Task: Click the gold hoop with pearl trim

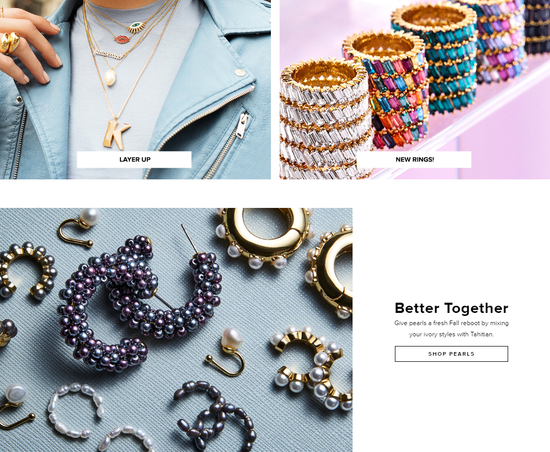Action: click(x=266, y=237)
